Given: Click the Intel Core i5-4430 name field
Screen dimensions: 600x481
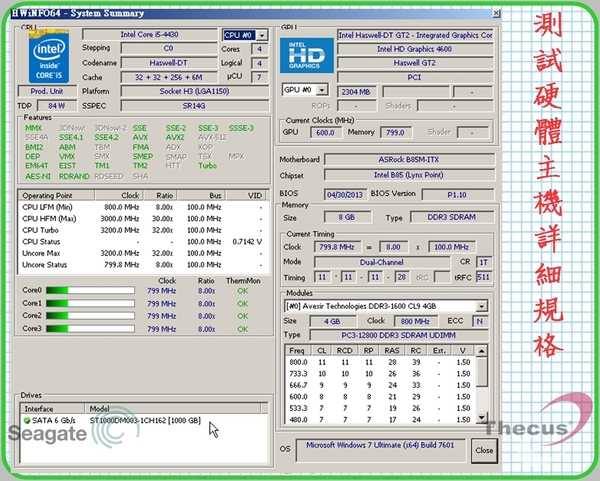Looking at the screenshot, I should point(150,34).
